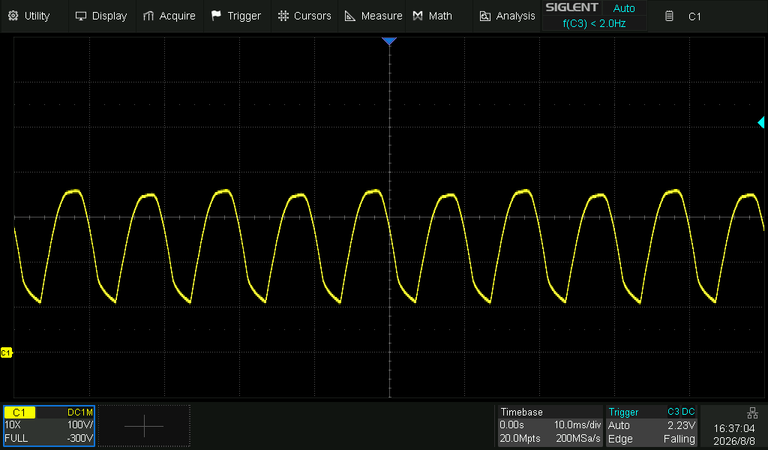Viewport: 768px width, 450px height.
Task: Add a channel with the plus box
Action: click(144, 426)
